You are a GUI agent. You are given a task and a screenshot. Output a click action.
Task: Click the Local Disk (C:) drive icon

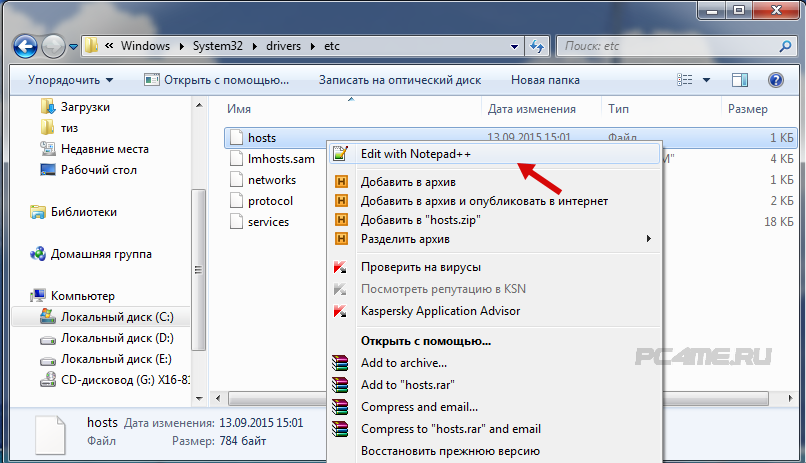tap(47, 317)
